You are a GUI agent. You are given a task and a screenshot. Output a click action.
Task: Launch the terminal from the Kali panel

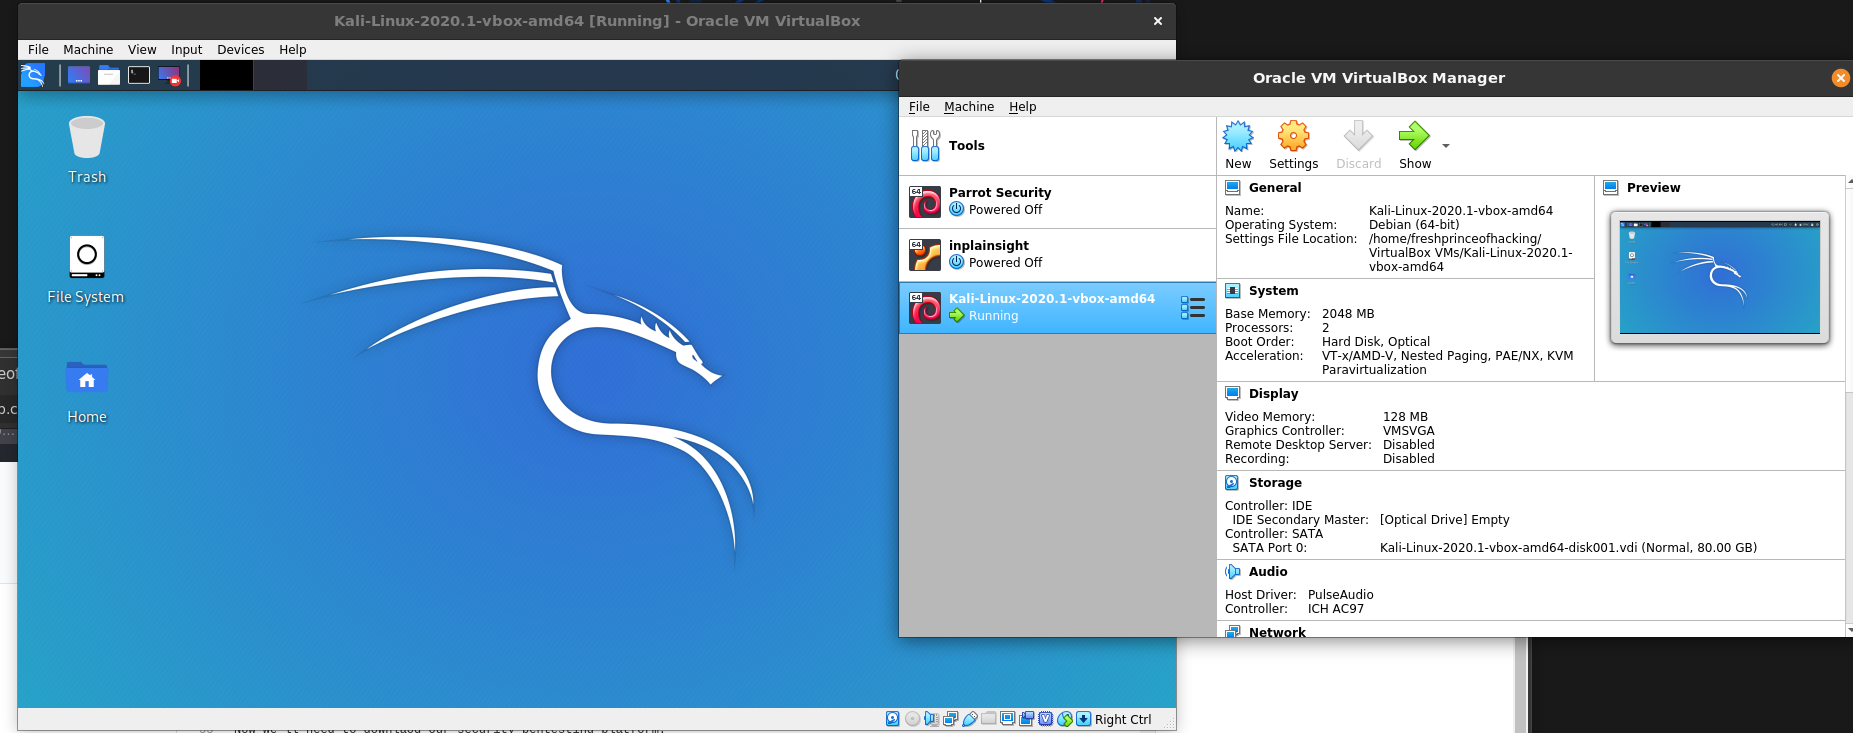(x=139, y=75)
